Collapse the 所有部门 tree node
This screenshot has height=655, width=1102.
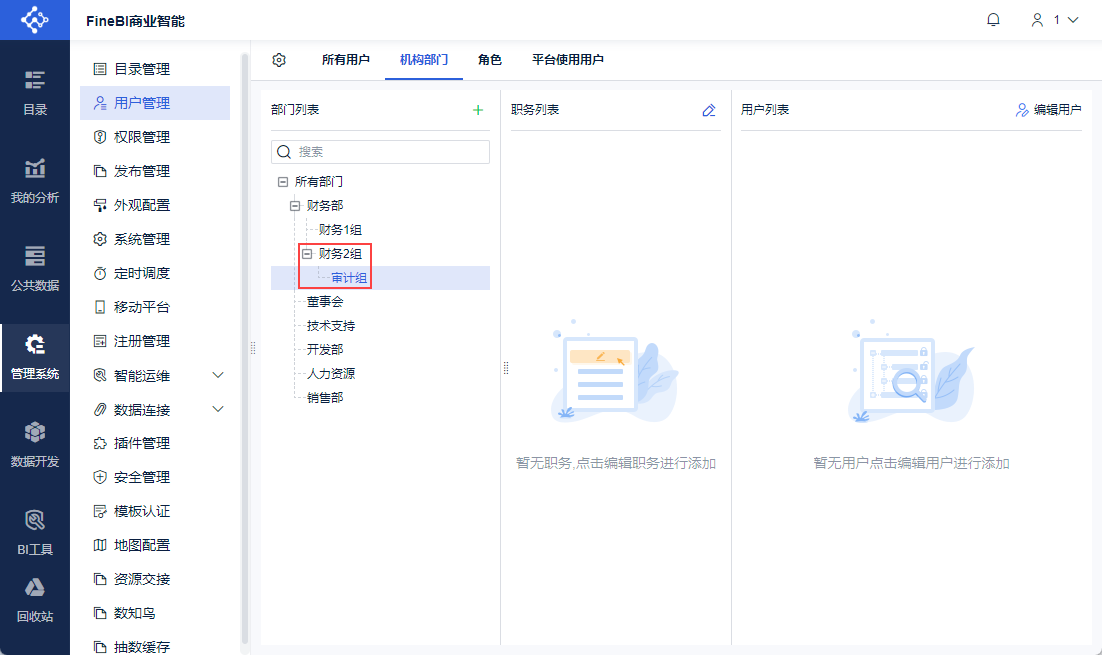tap(283, 182)
